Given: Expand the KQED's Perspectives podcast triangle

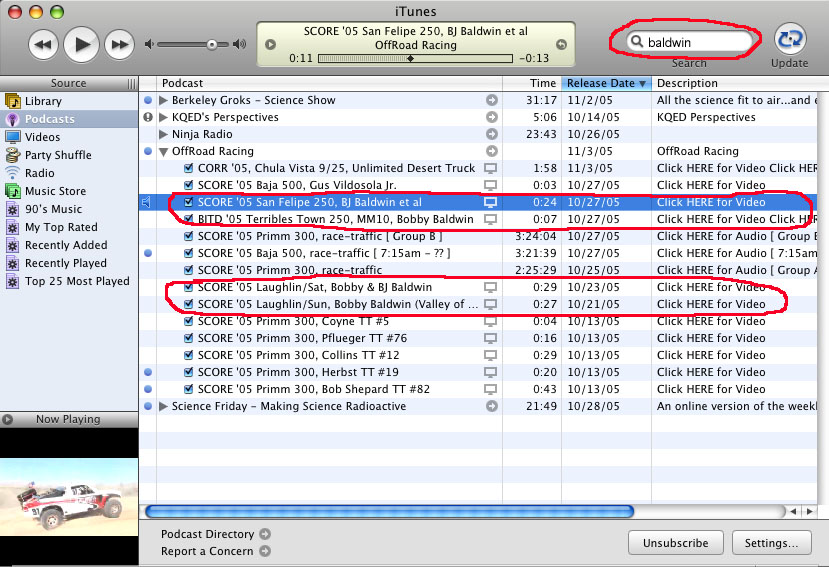Looking at the screenshot, I should [163, 117].
